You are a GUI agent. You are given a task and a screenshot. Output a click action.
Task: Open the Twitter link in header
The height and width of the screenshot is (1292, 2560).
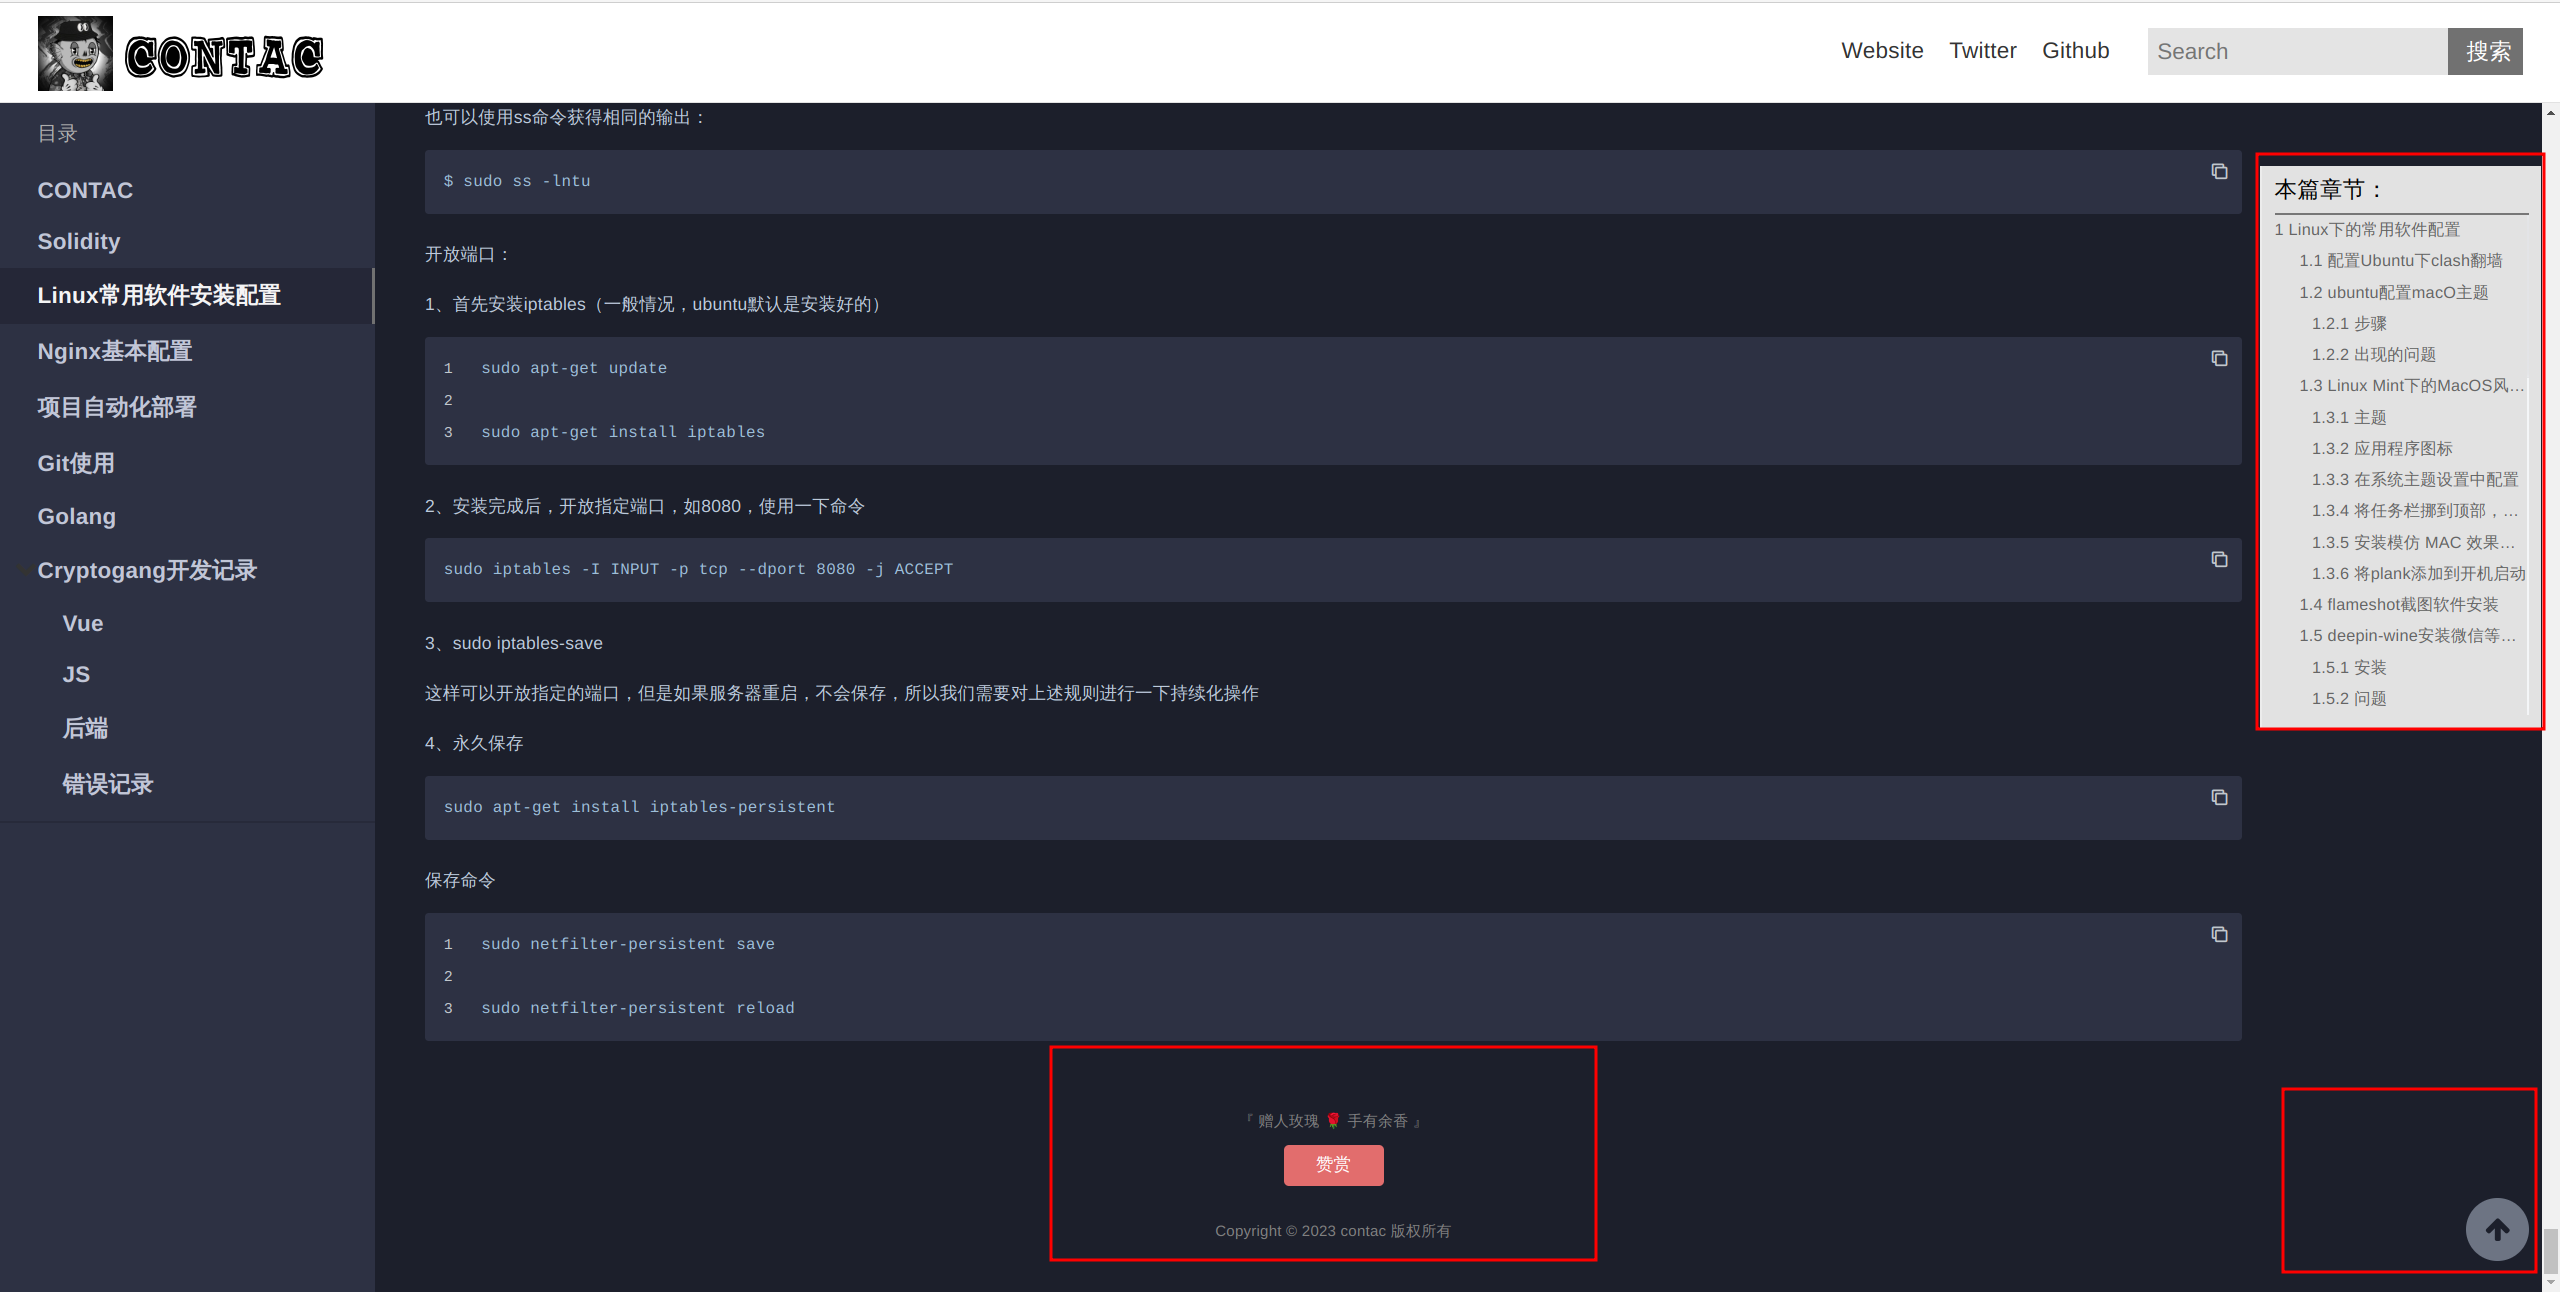tap(1982, 51)
